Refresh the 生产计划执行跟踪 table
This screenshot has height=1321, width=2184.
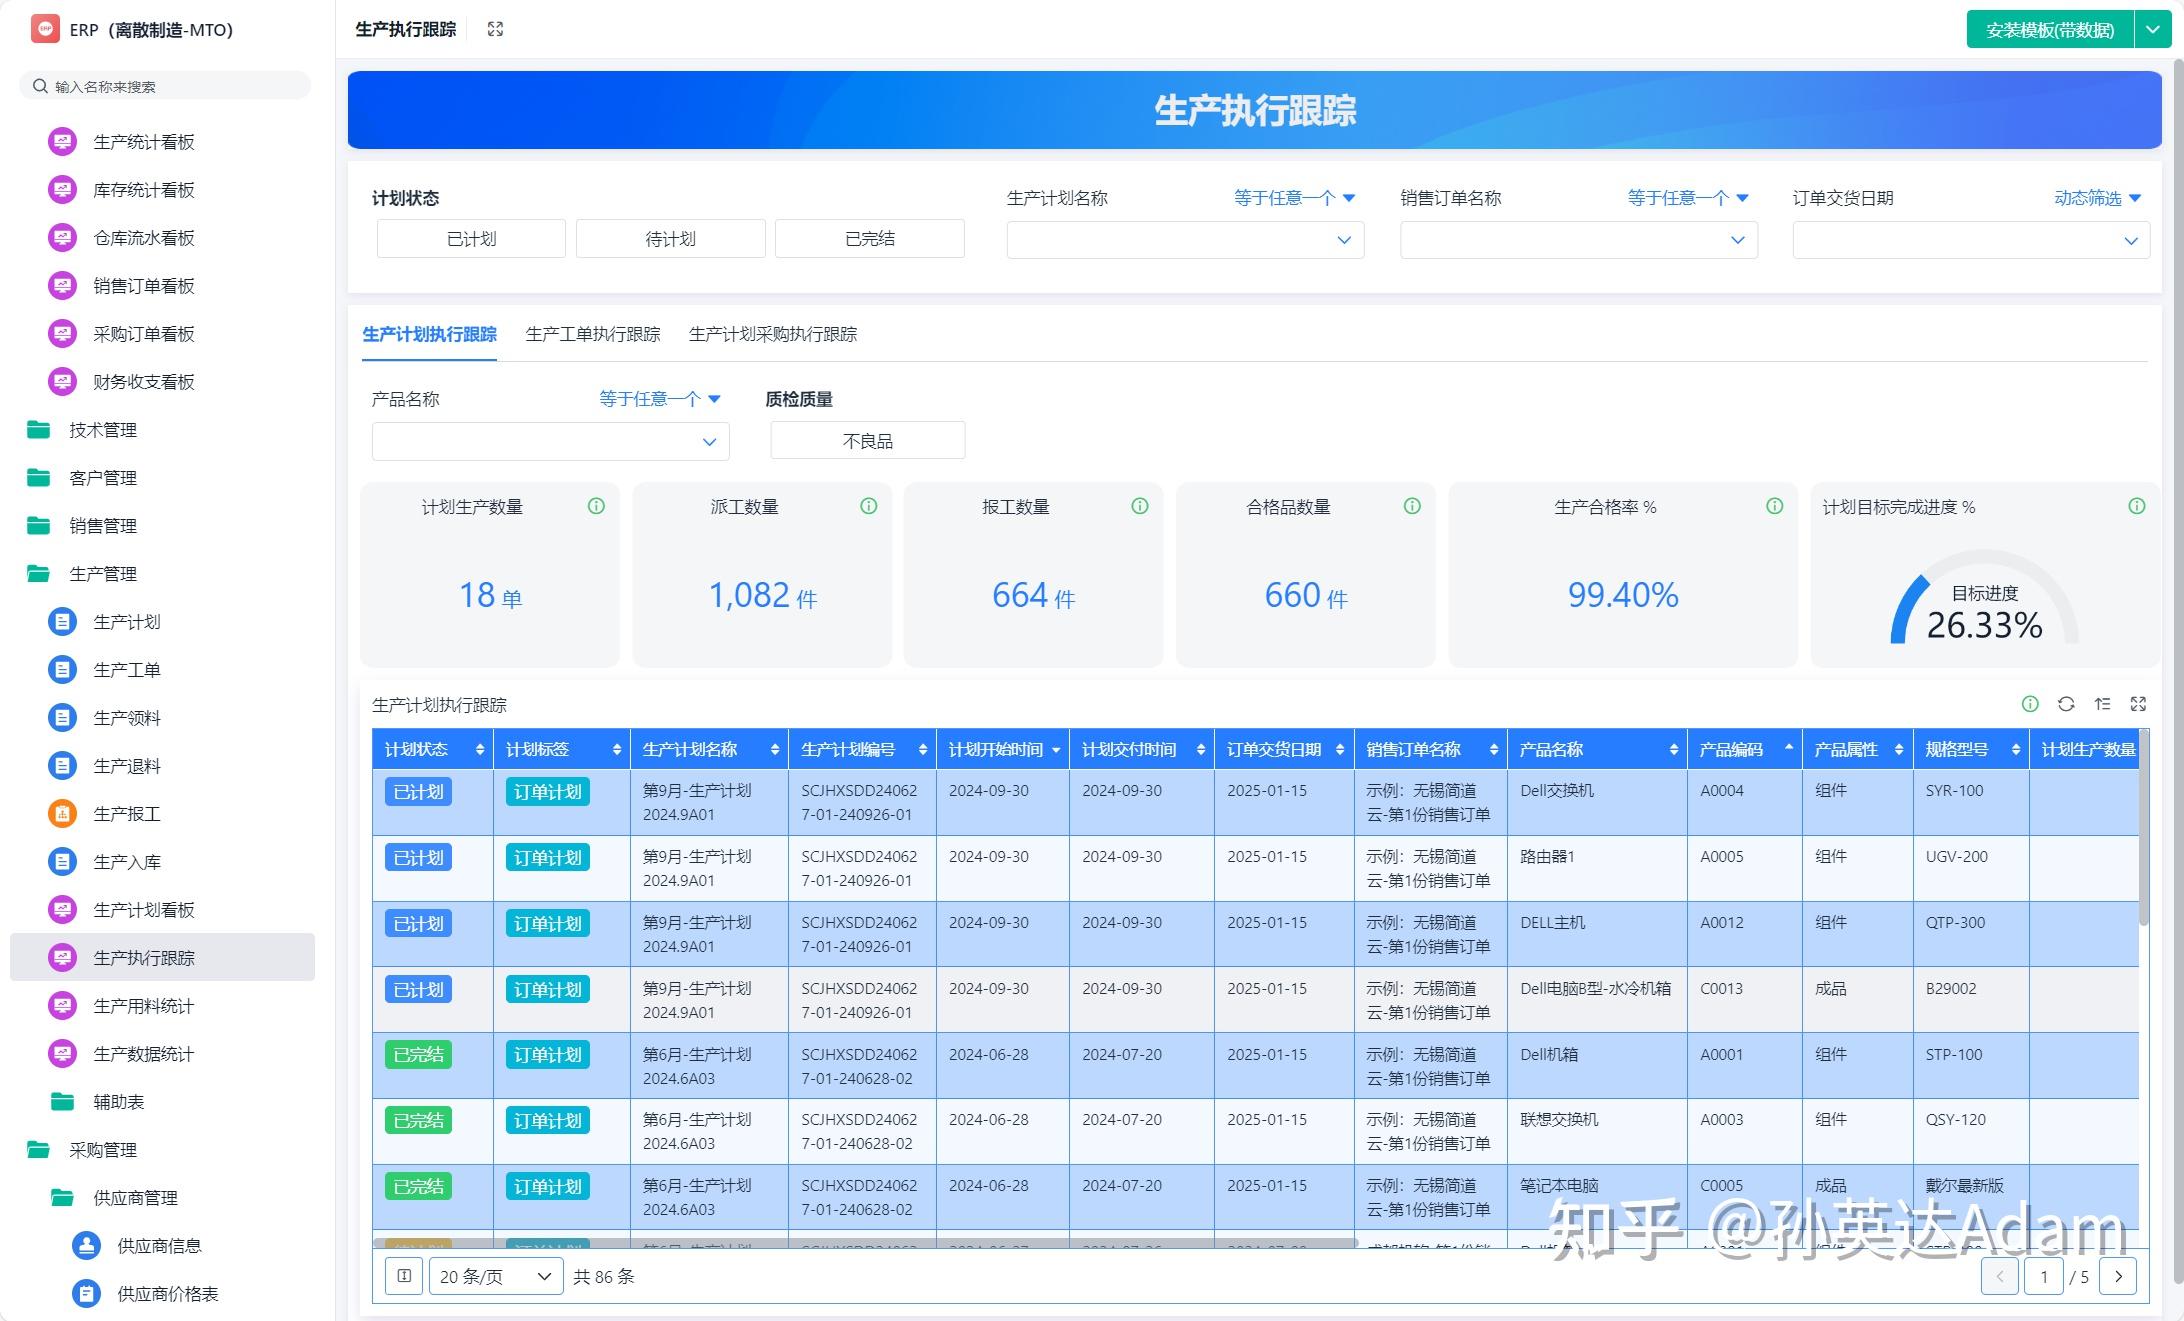(2066, 704)
